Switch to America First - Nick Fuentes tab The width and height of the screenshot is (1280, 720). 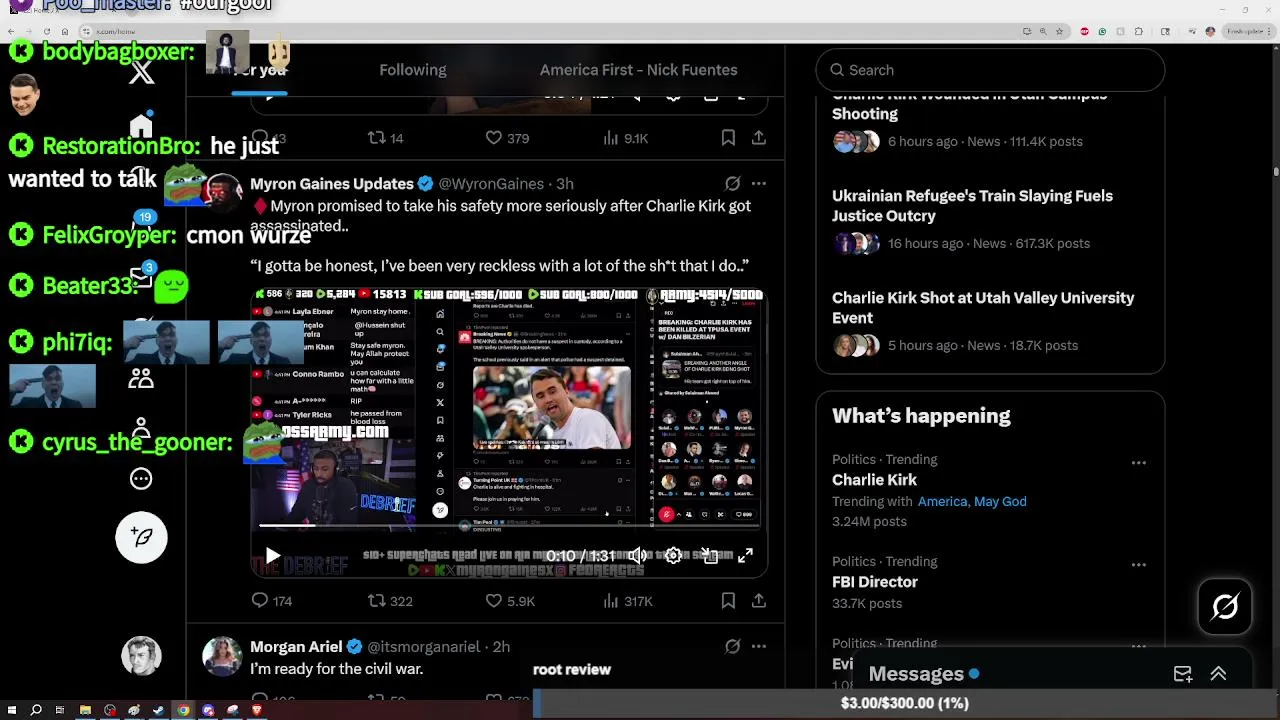click(638, 70)
